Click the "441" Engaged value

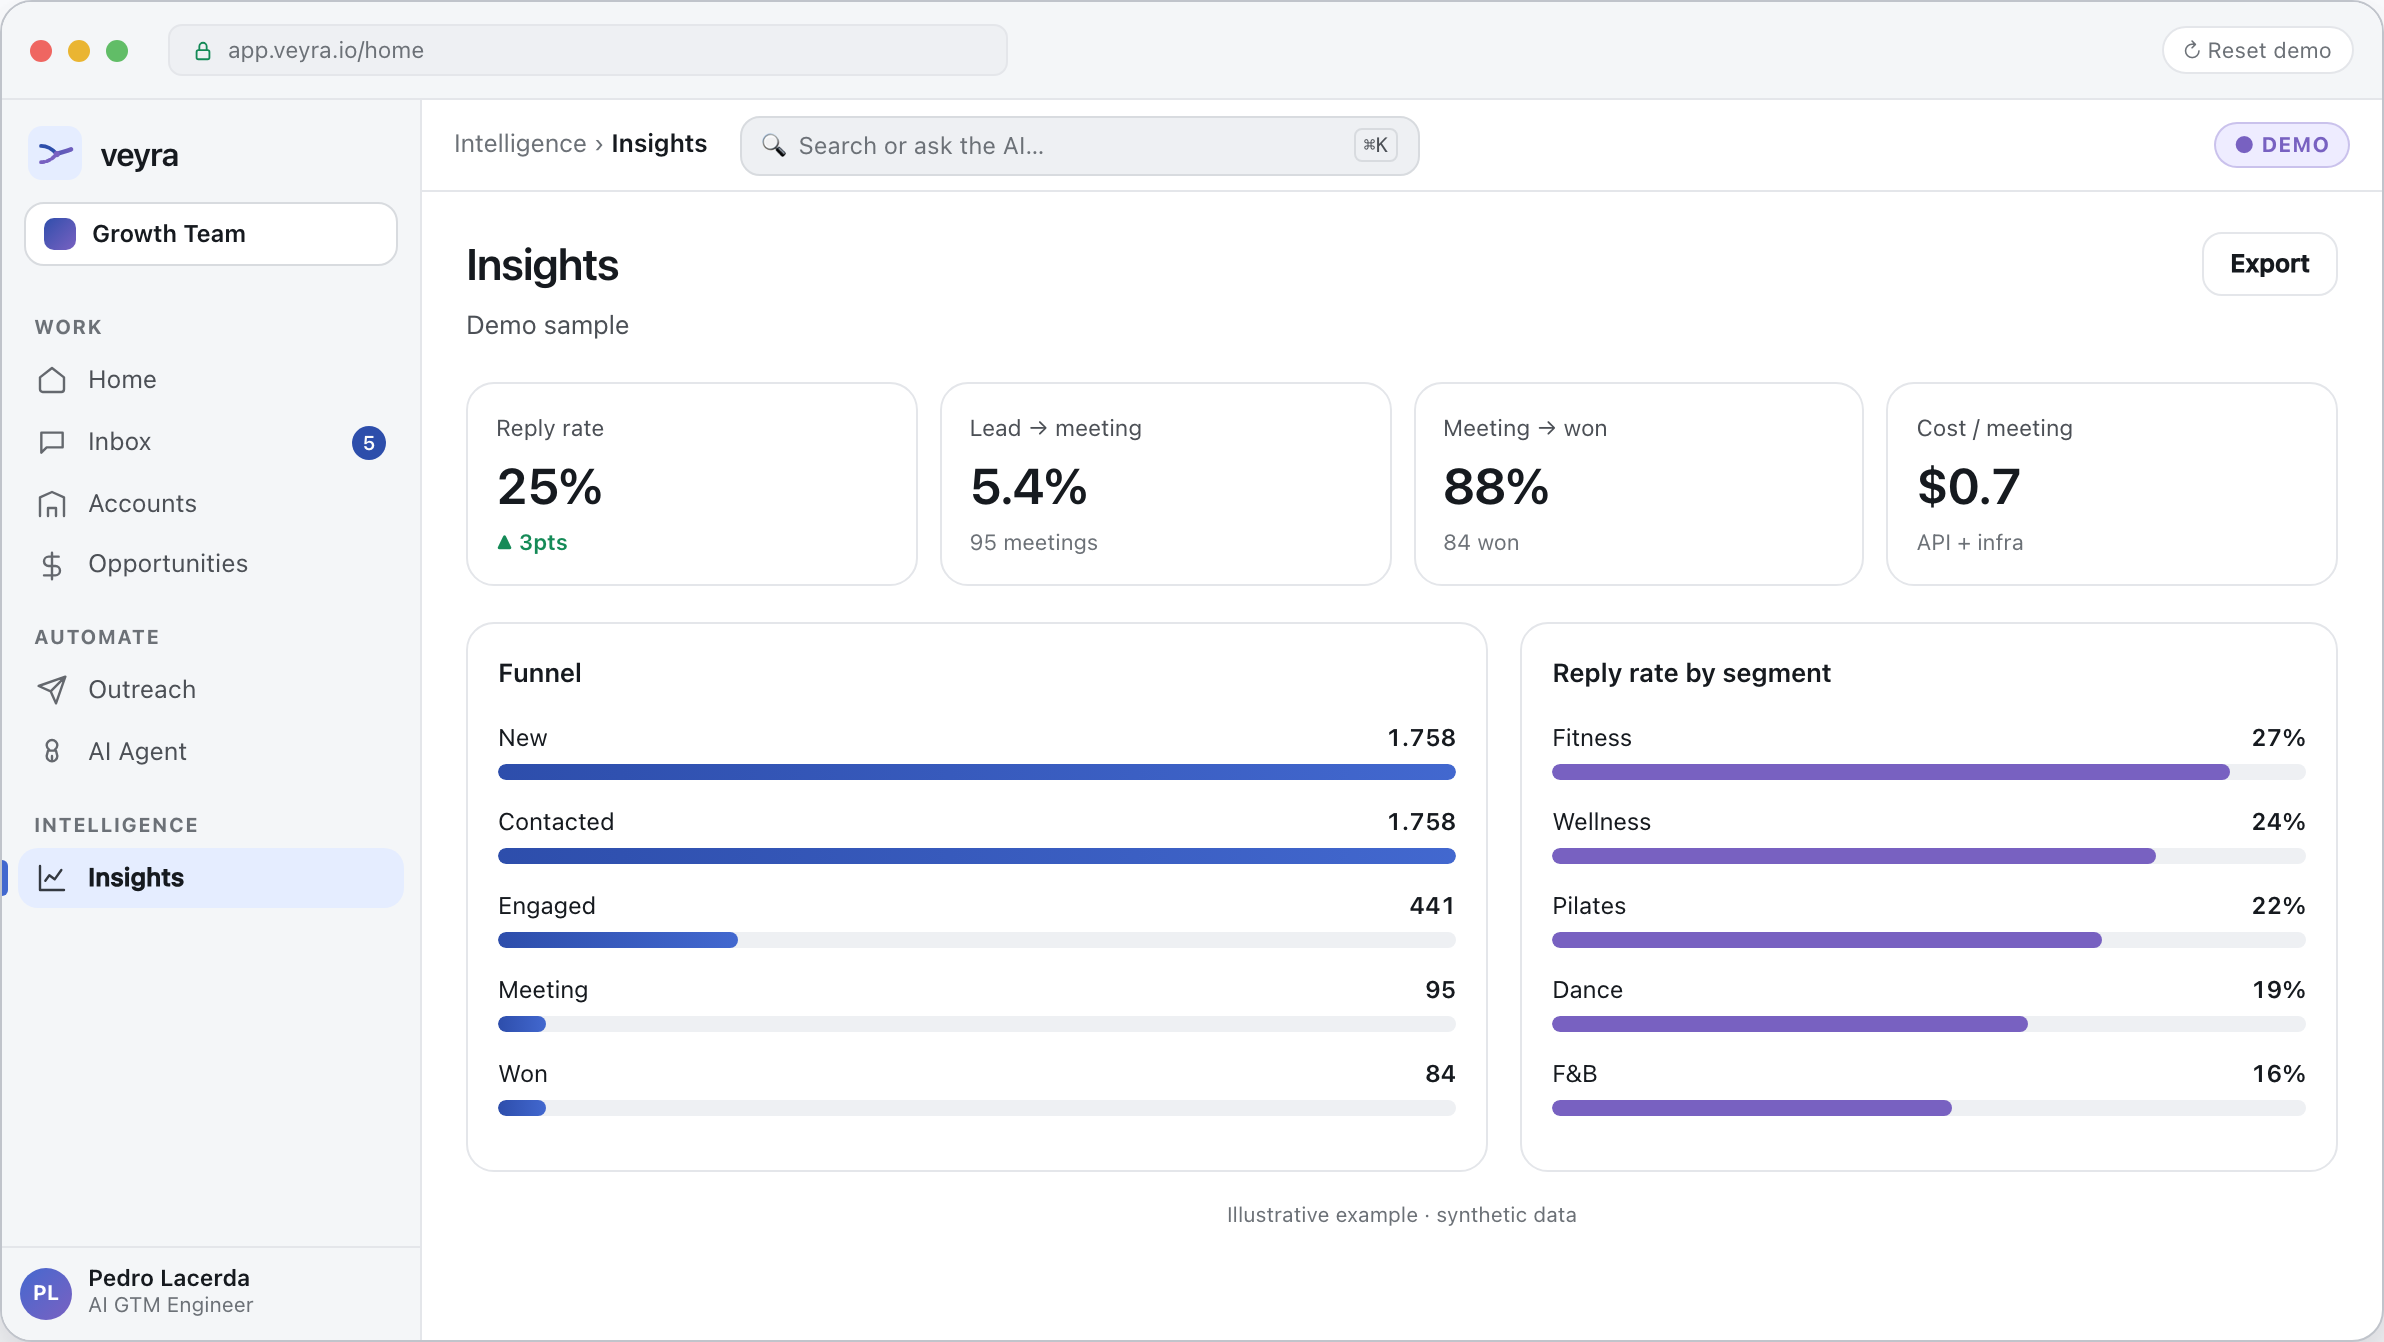(1432, 906)
